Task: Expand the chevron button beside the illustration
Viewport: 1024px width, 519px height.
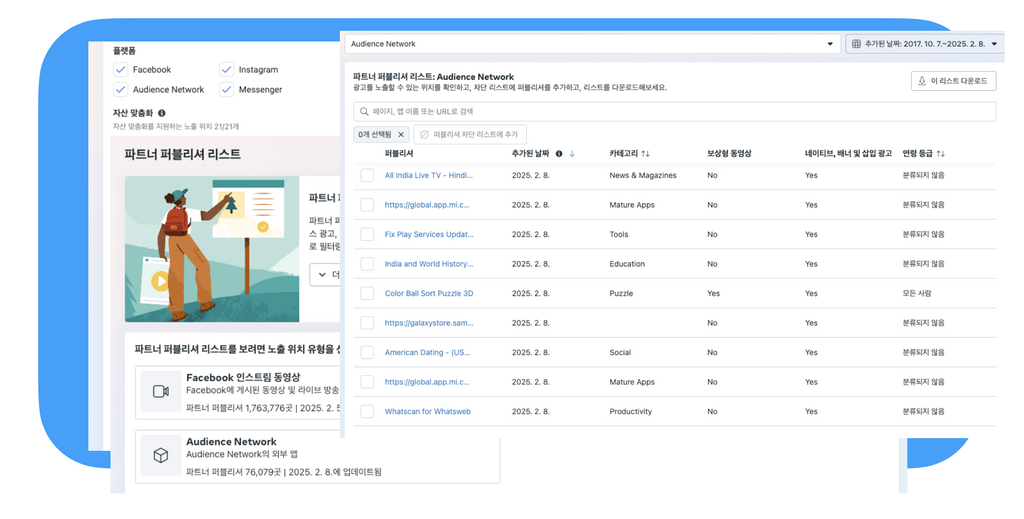Action: (x=325, y=275)
